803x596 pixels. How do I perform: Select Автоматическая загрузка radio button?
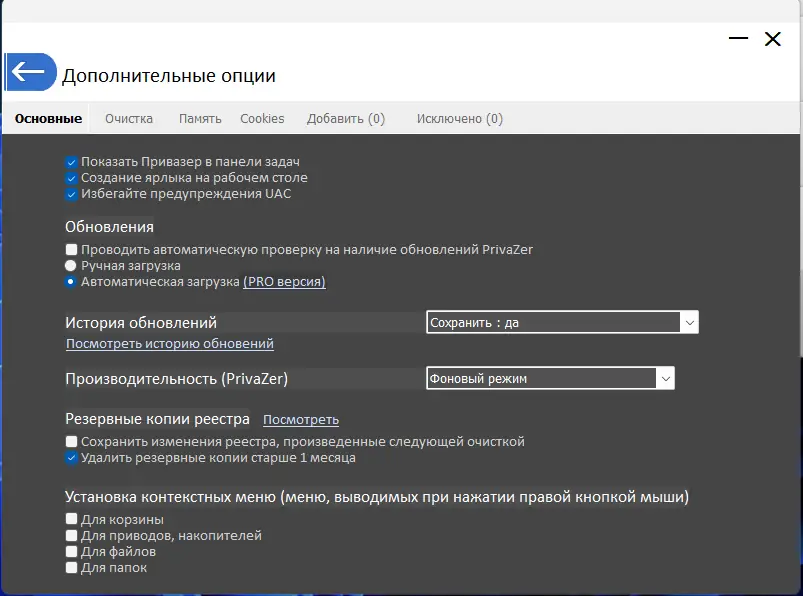71,282
